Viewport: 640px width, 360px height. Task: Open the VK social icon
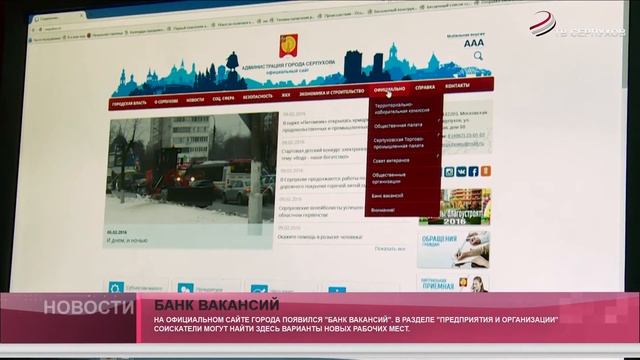pyautogui.click(x=461, y=171)
